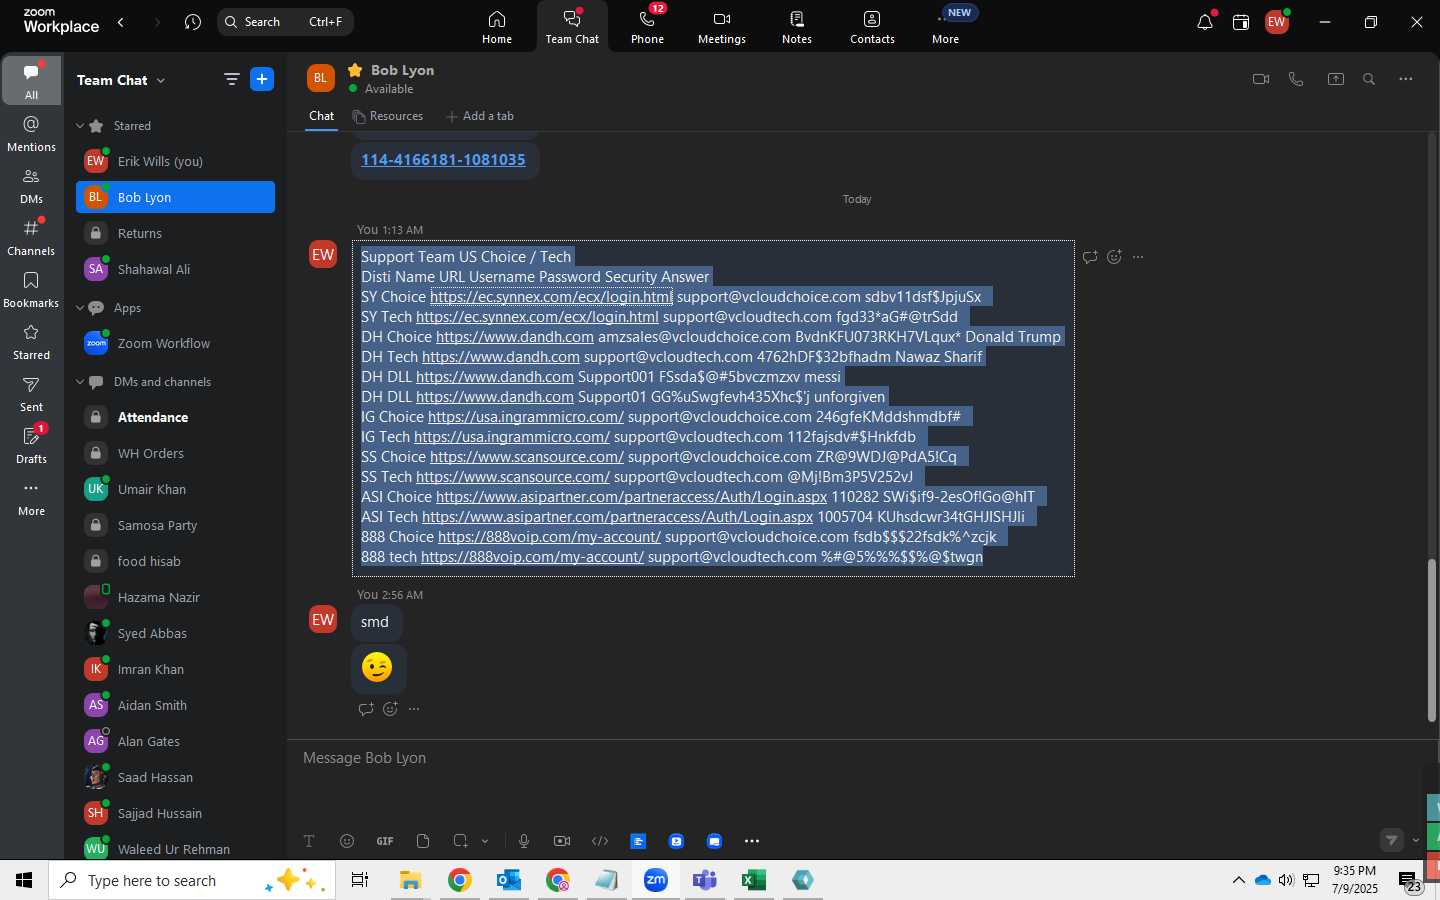Open the emoji picker in the composer
1440x900 pixels.
347,841
